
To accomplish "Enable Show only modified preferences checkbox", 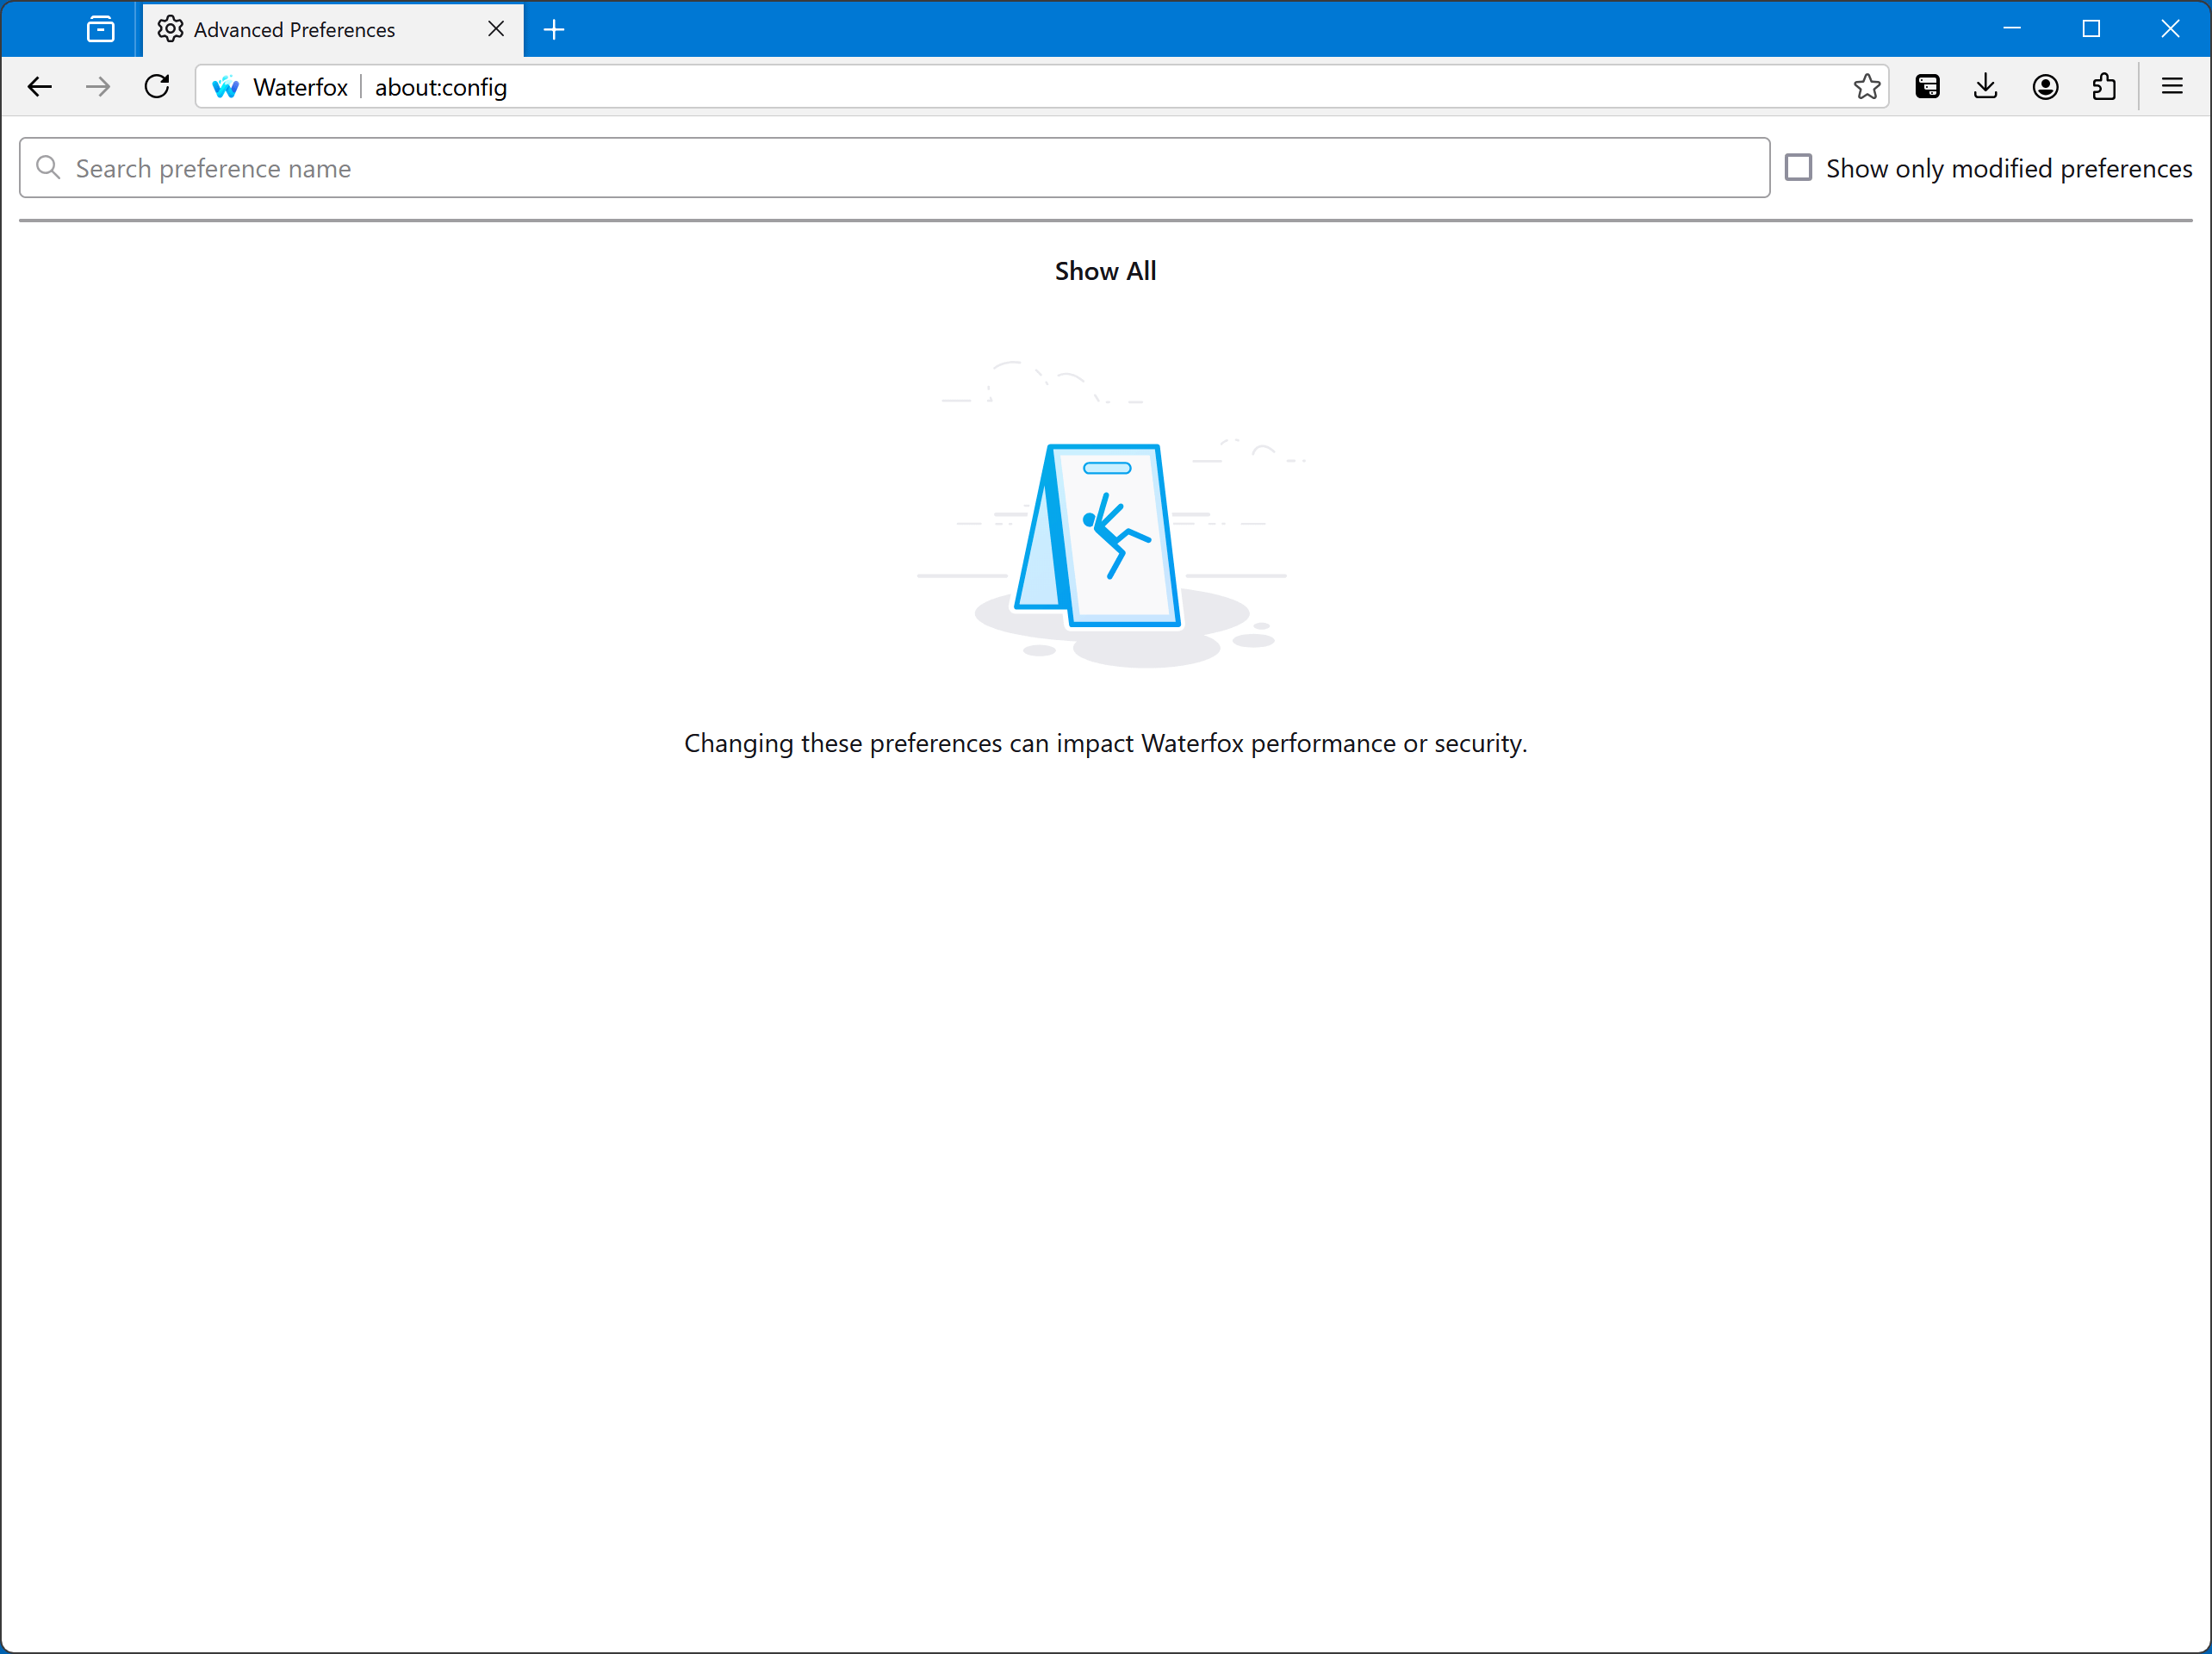I will 1799,167.
